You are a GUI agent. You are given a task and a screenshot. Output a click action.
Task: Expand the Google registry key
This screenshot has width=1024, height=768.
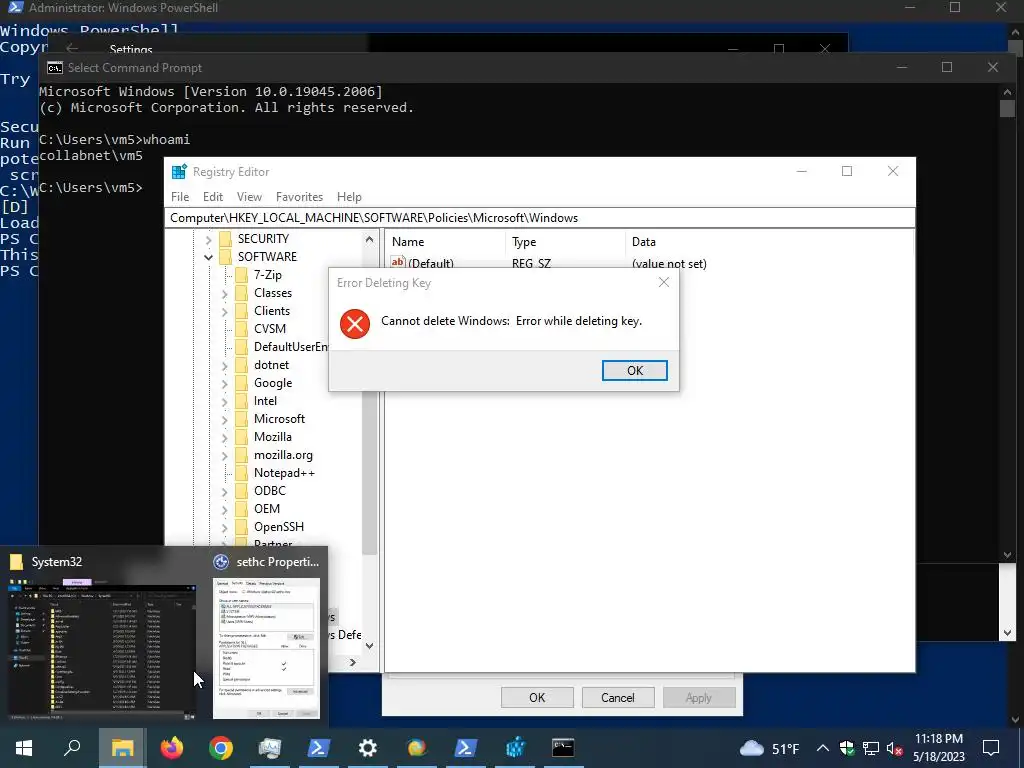pyautogui.click(x=225, y=383)
